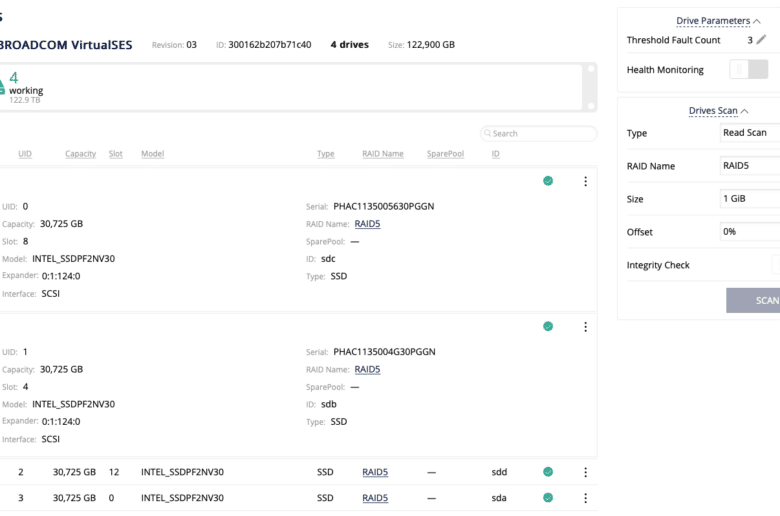Click the Size field showing 1 GiB

(x=750, y=199)
